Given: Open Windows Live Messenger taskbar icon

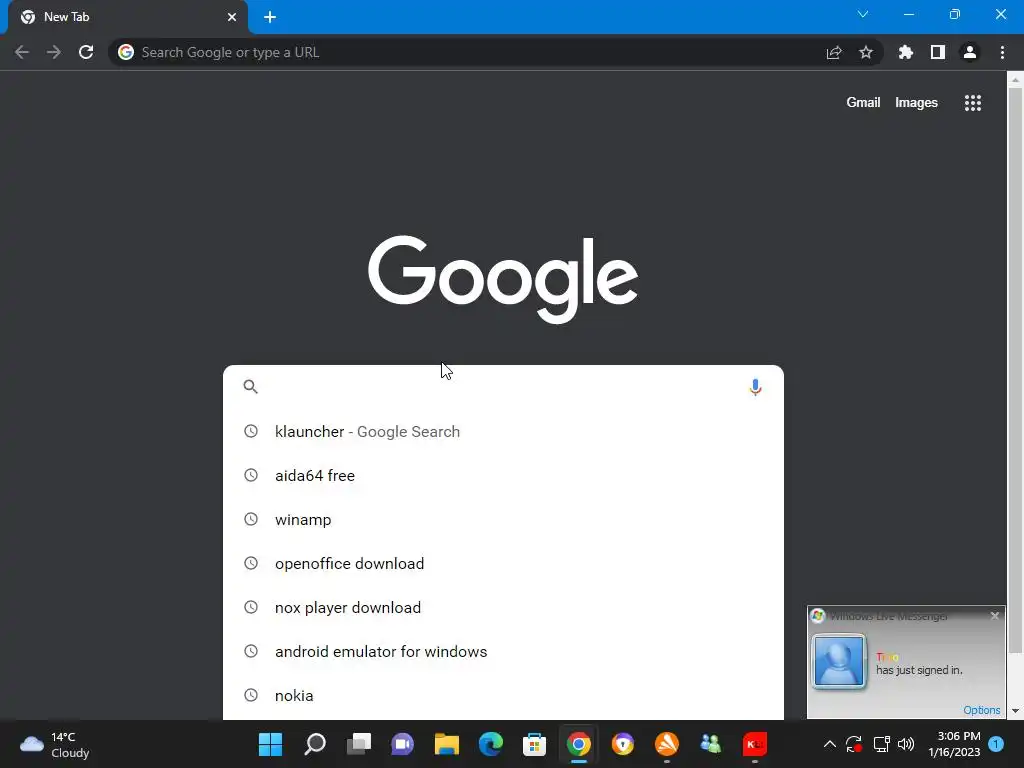Looking at the screenshot, I should click(711, 744).
